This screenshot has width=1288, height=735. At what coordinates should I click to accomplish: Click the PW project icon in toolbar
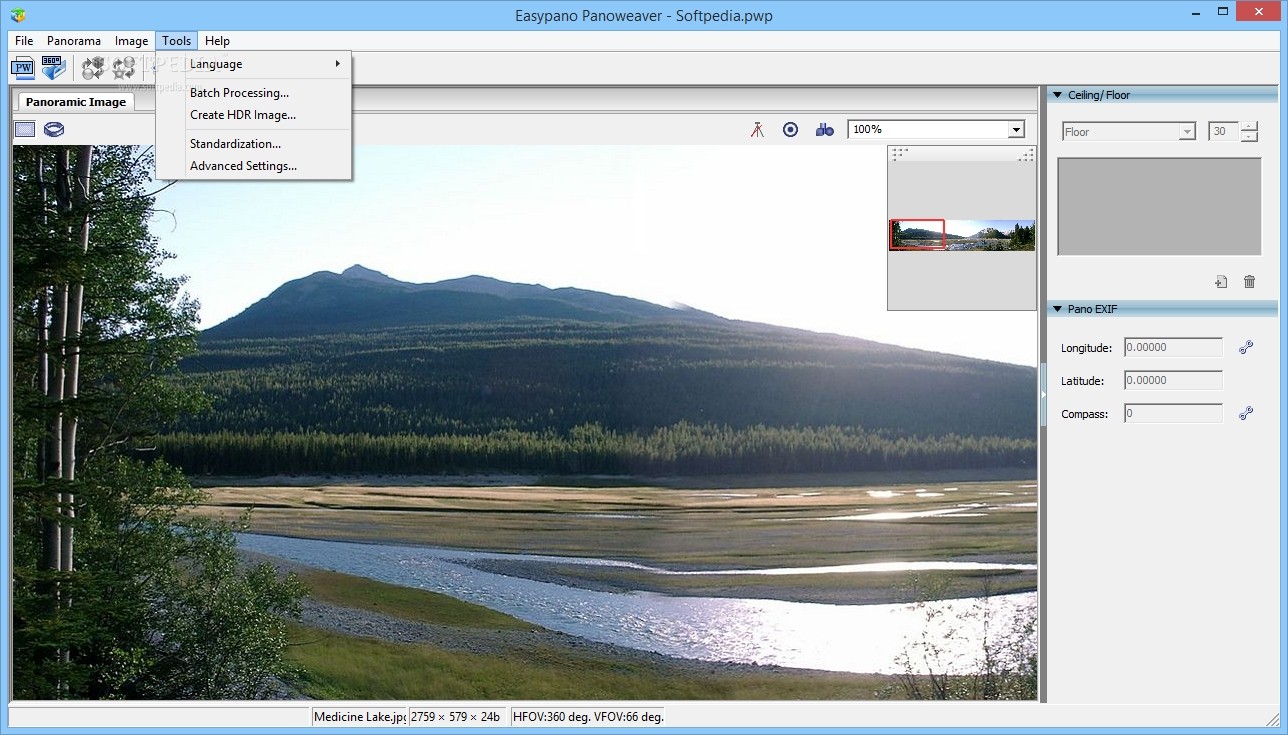(22, 68)
